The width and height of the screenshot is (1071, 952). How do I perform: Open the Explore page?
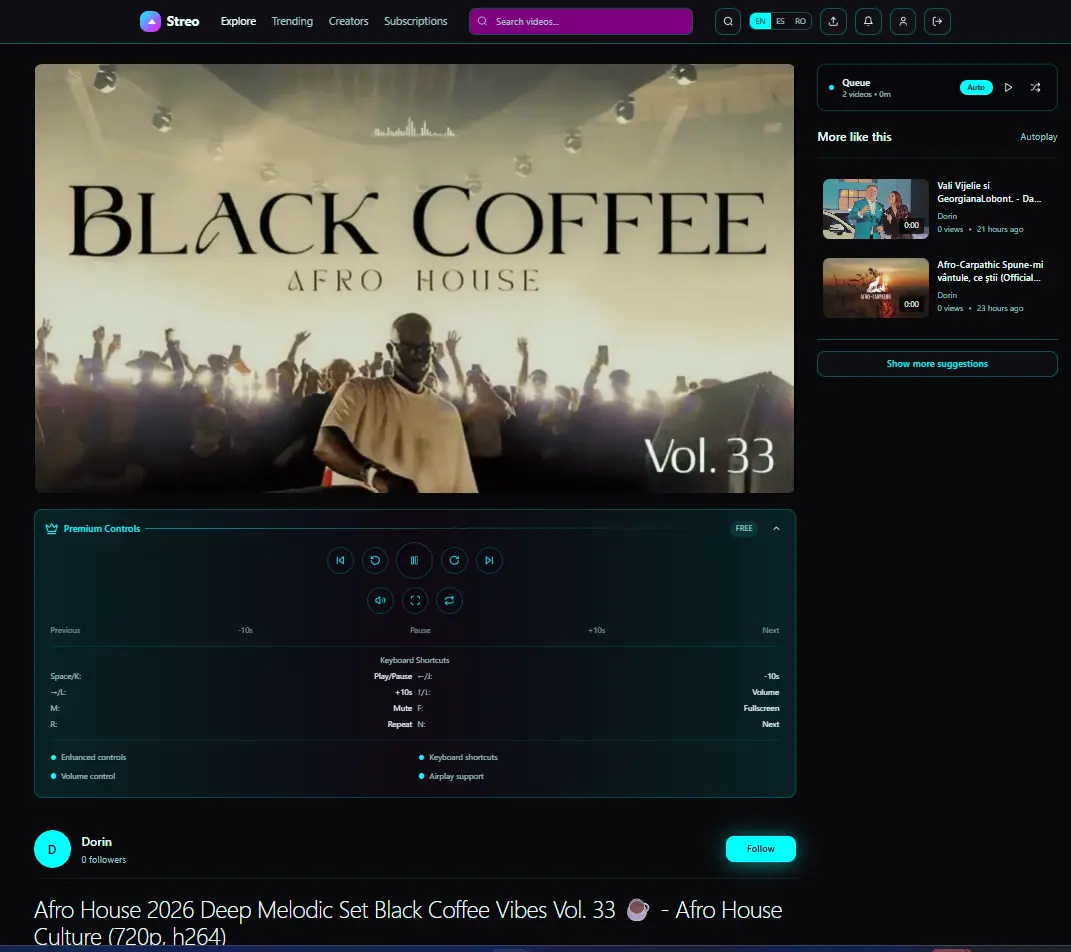pos(238,21)
